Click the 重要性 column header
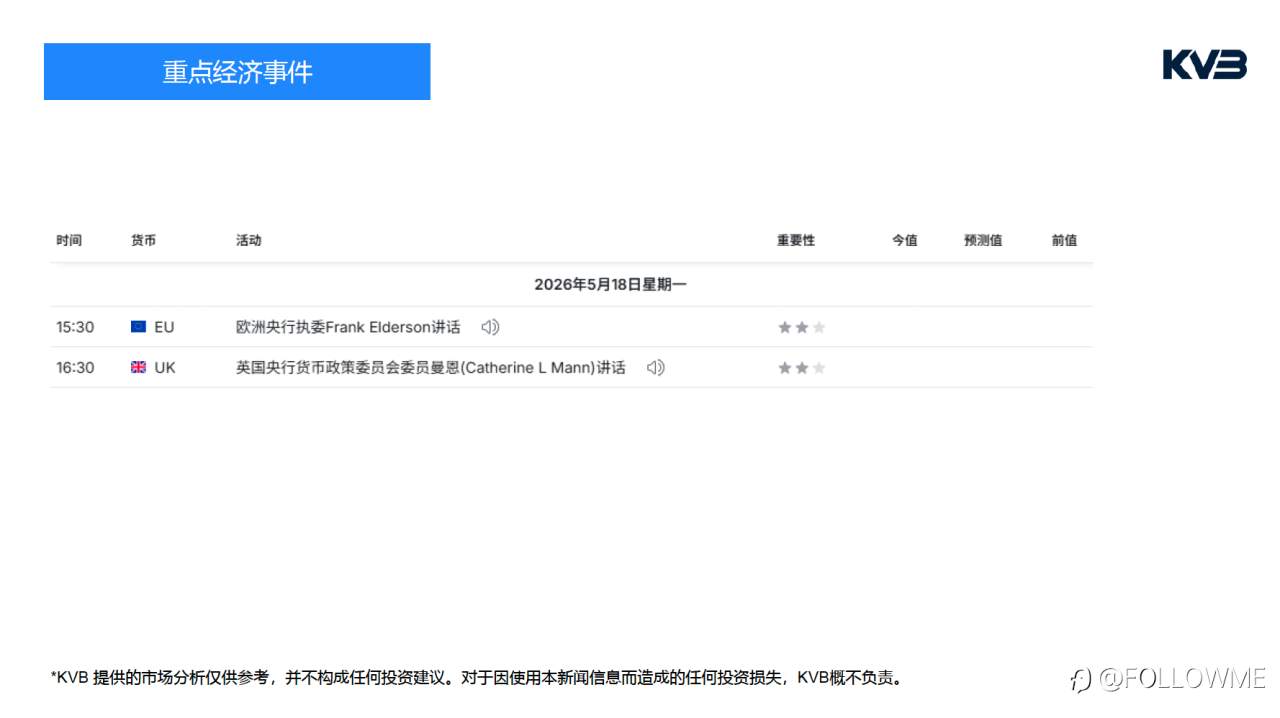This screenshot has width=1280, height=718. (x=796, y=240)
